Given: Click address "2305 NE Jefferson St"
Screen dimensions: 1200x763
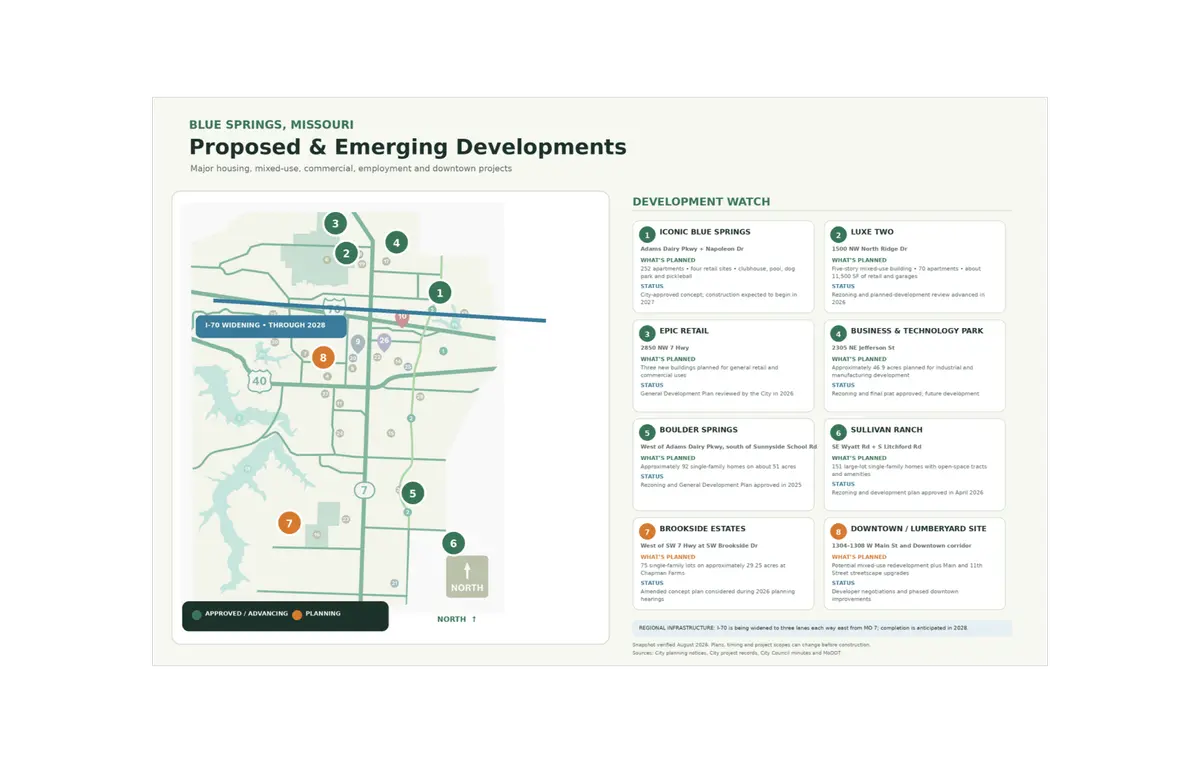Looking at the screenshot, I should (863, 348).
